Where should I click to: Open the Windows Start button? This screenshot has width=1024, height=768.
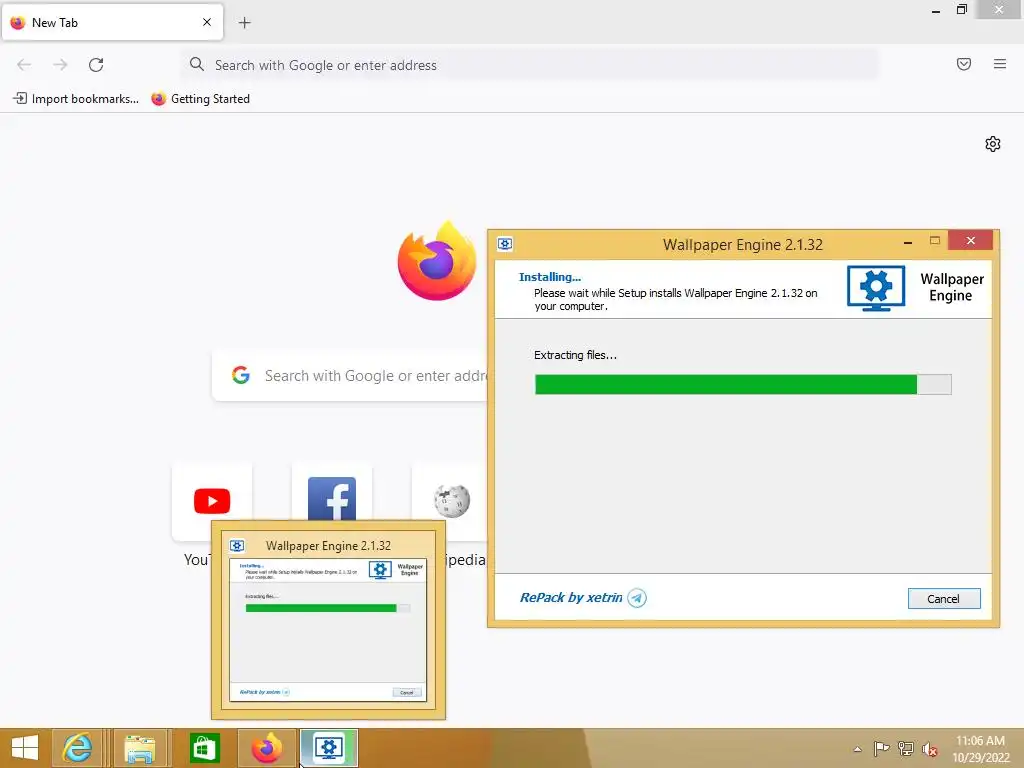(x=25, y=748)
